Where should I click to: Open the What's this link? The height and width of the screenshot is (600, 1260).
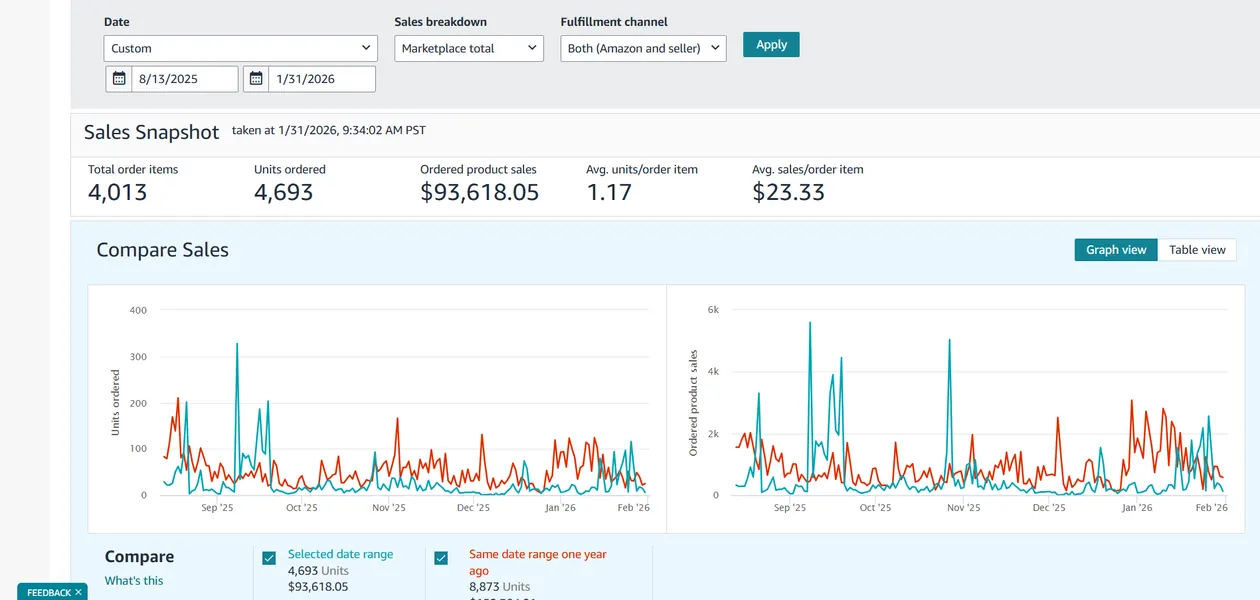pos(134,581)
